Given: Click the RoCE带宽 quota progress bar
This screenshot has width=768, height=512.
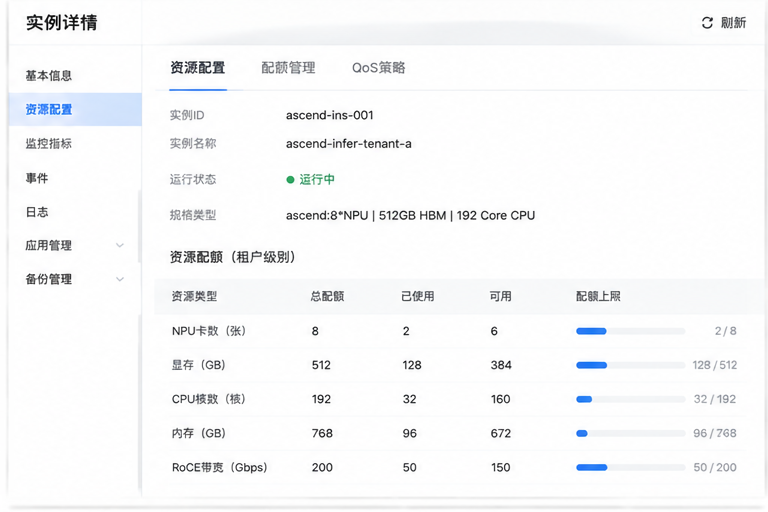Looking at the screenshot, I should pyautogui.click(x=630, y=467).
